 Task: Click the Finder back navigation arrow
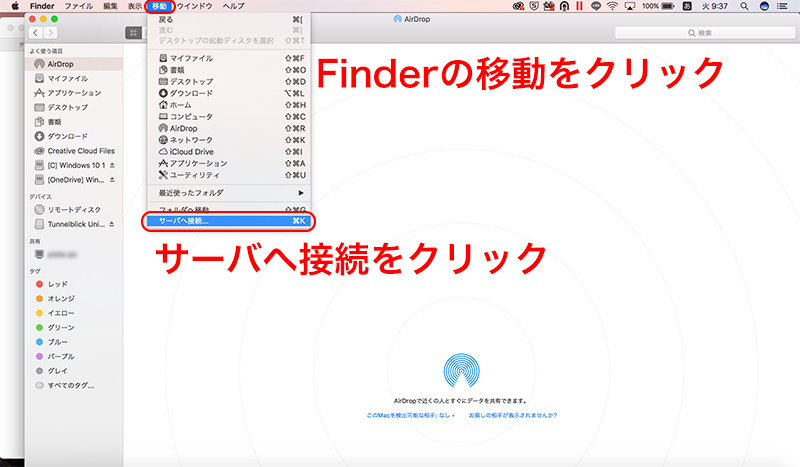[36, 33]
